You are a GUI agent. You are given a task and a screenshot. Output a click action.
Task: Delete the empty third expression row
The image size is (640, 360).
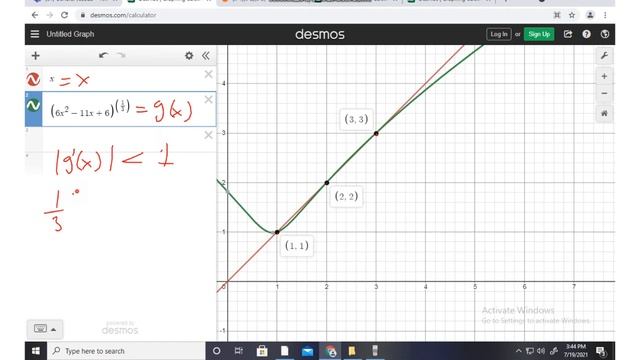pyautogui.click(x=208, y=135)
